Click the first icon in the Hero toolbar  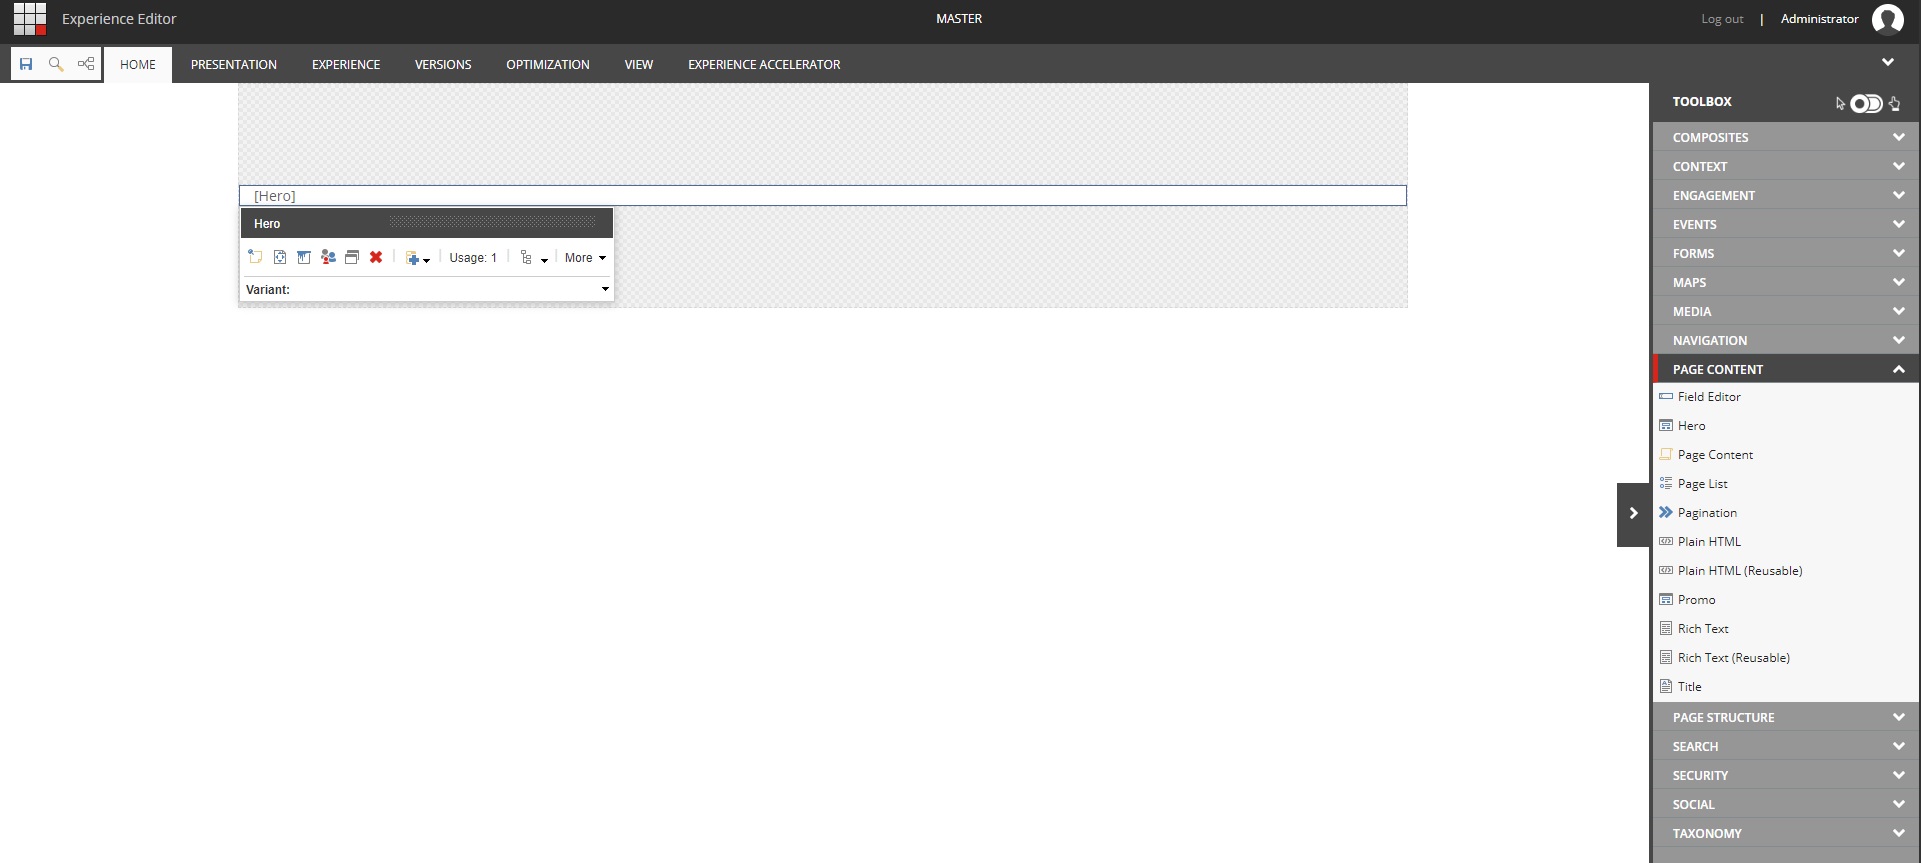tap(255, 257)
